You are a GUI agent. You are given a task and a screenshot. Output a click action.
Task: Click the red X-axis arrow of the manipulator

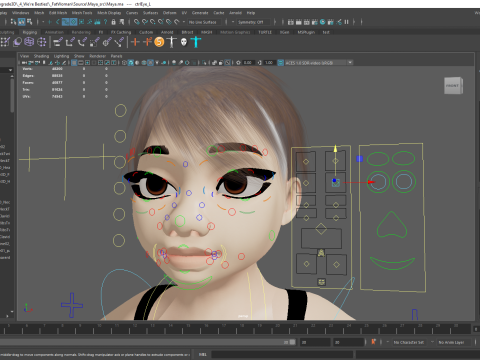pyautogui.click(x=371, y=182)
